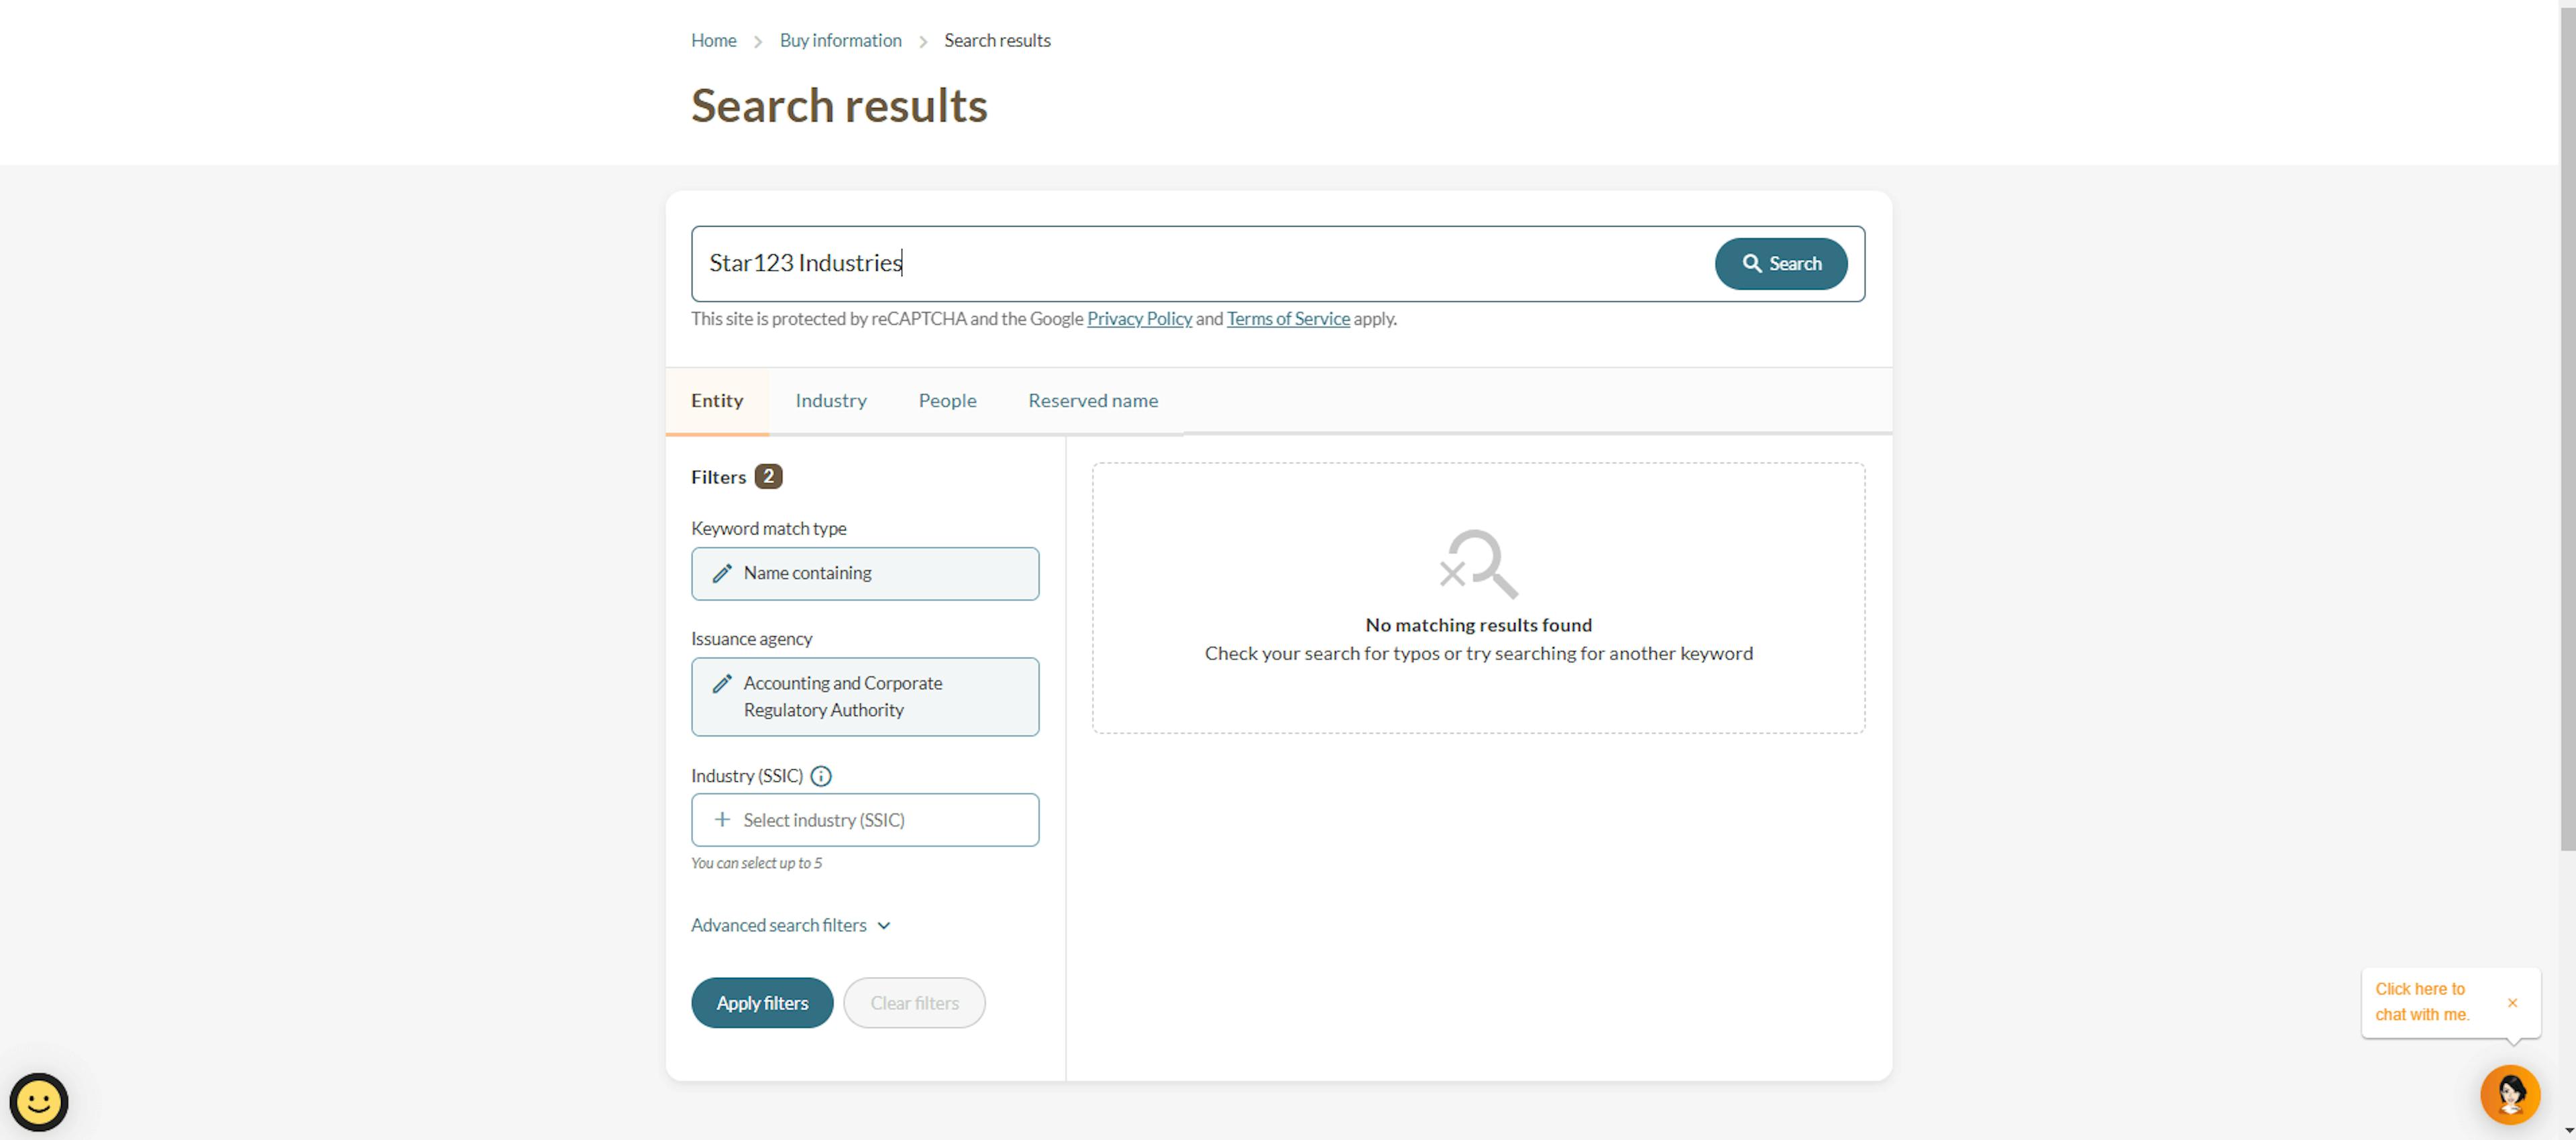Click the Search results page heading
This screenshot has width=2576, height=1140.
[x=839, y=106]
